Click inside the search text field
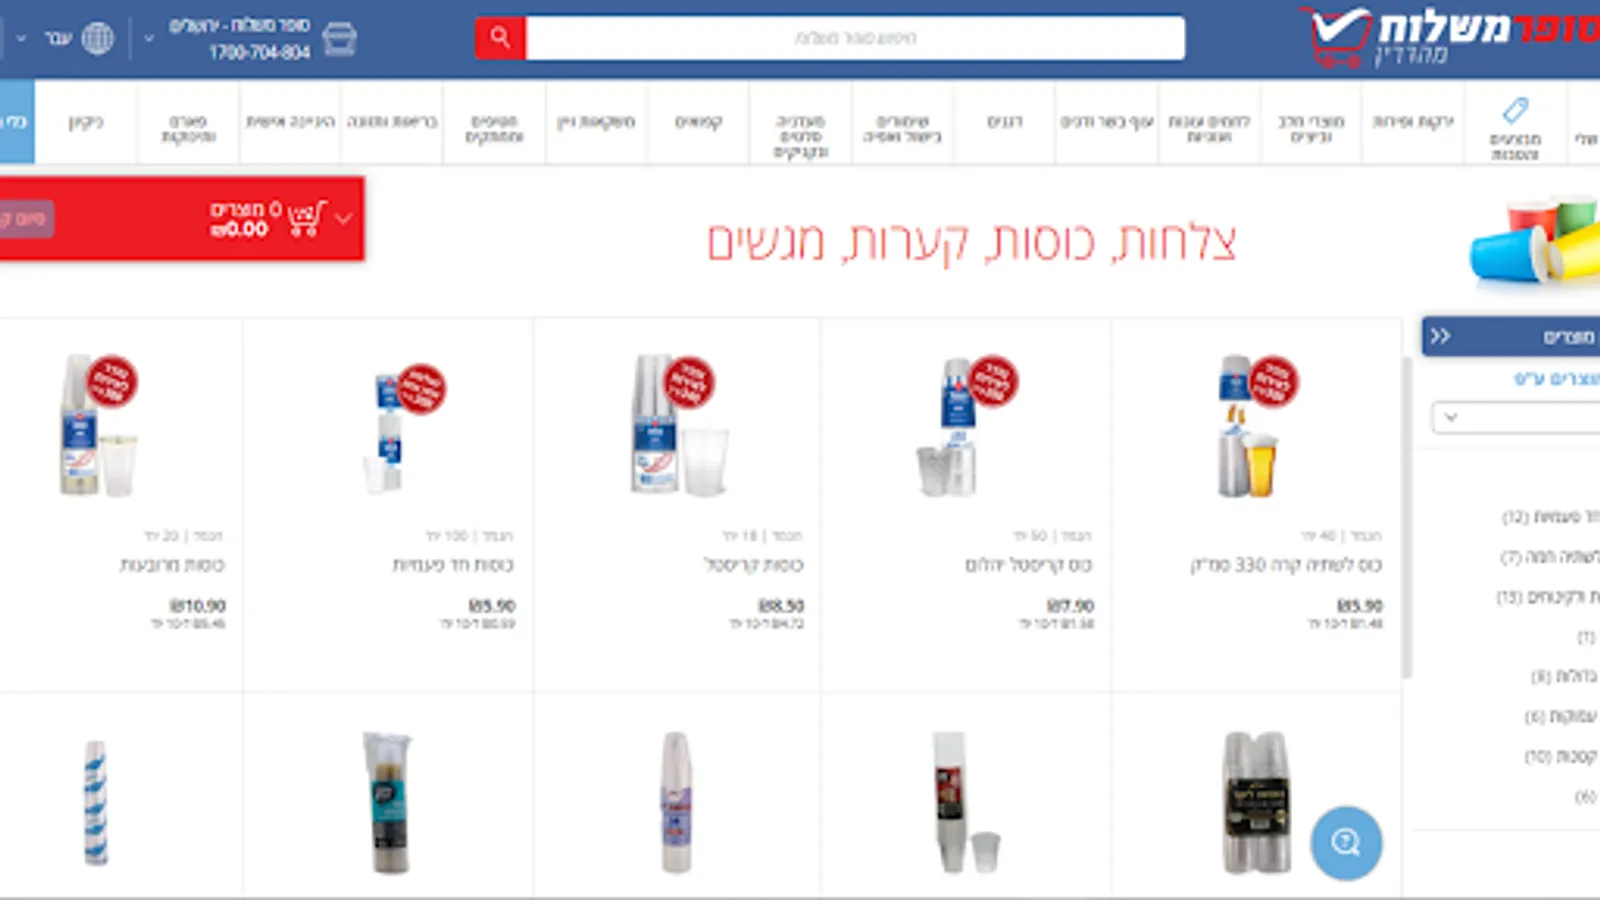This screenshot has width=1600, height=900. 855,38
